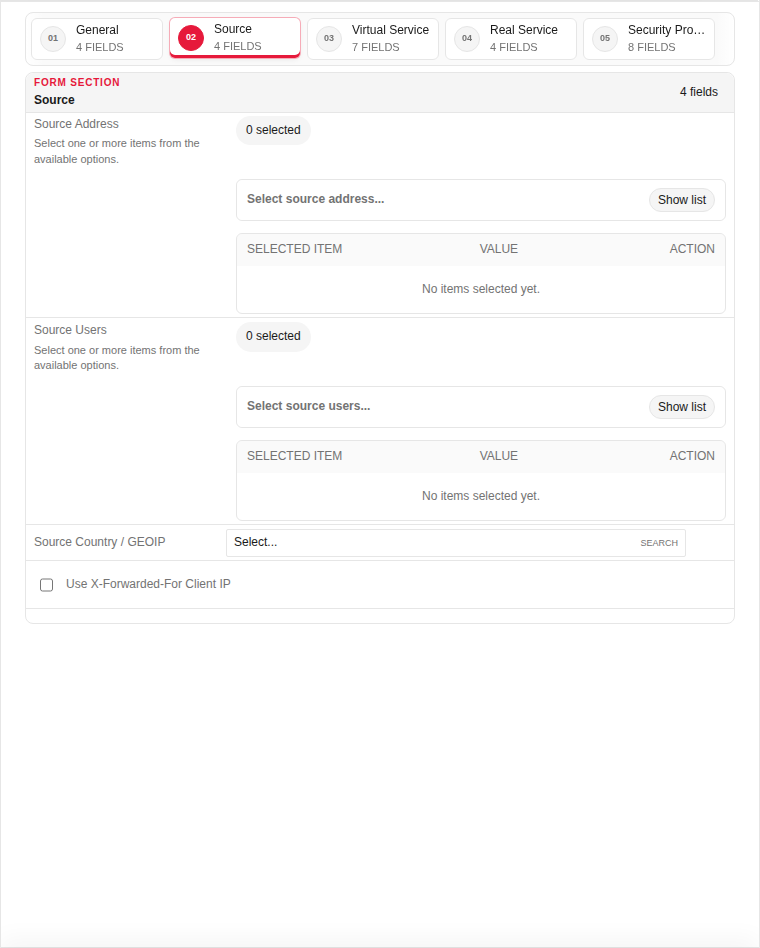Click SEARCH in the GEOIP selector
This screenshot has height=948, width=760.
pyautogui.click(x=659, y=543)
